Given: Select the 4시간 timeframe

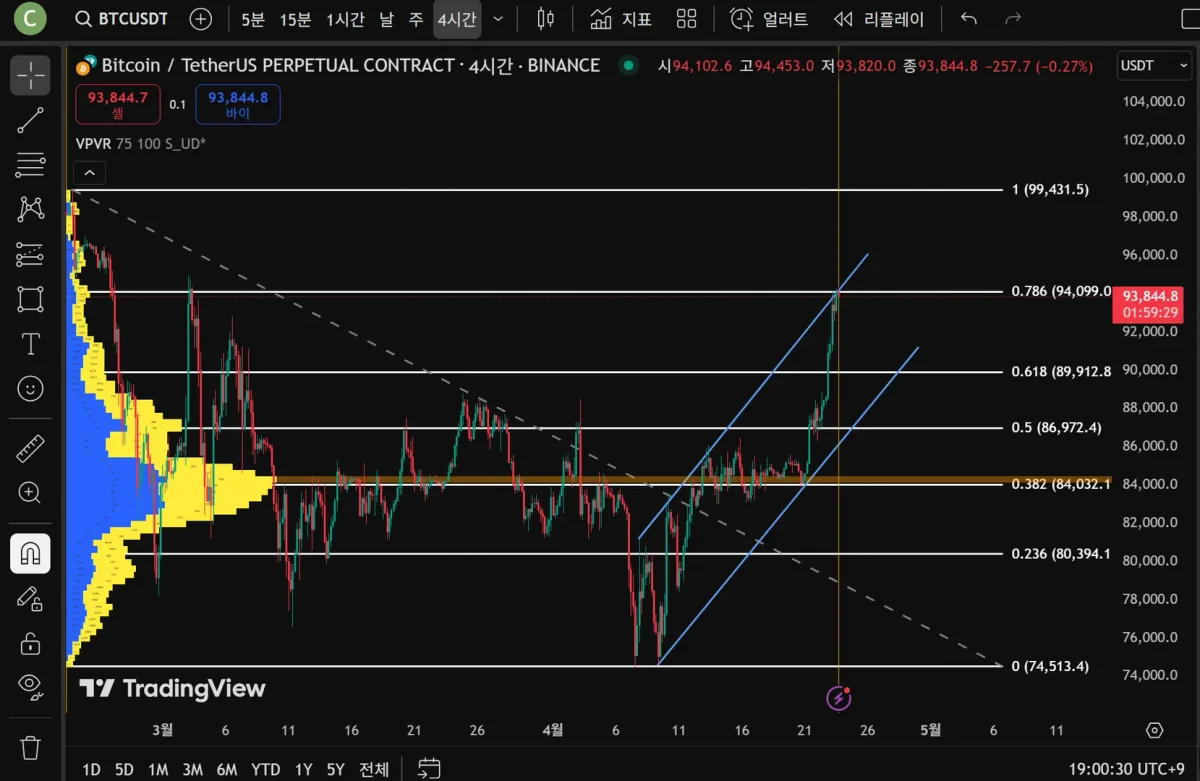Looking at the screenshot, I should [457, 19].
